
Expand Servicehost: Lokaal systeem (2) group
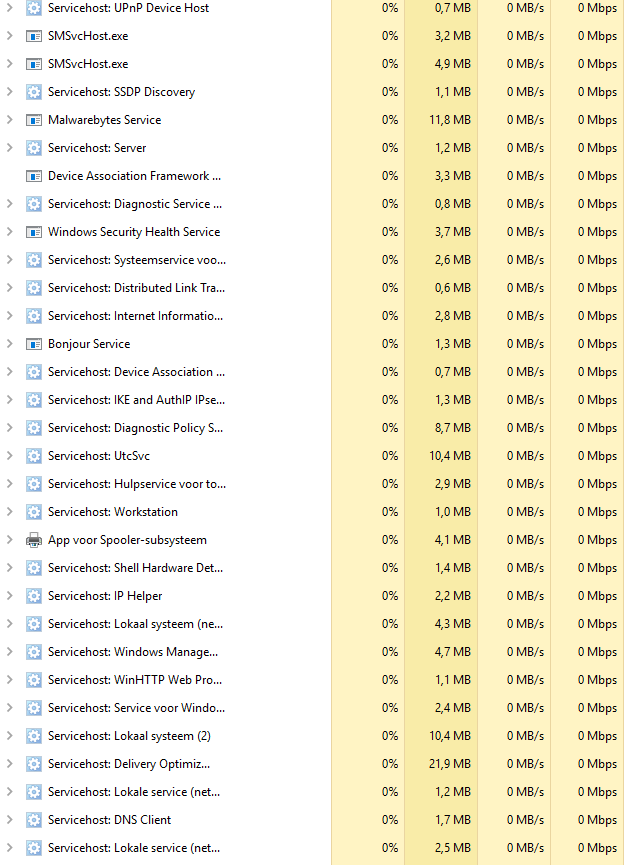[x=9, y=736]
